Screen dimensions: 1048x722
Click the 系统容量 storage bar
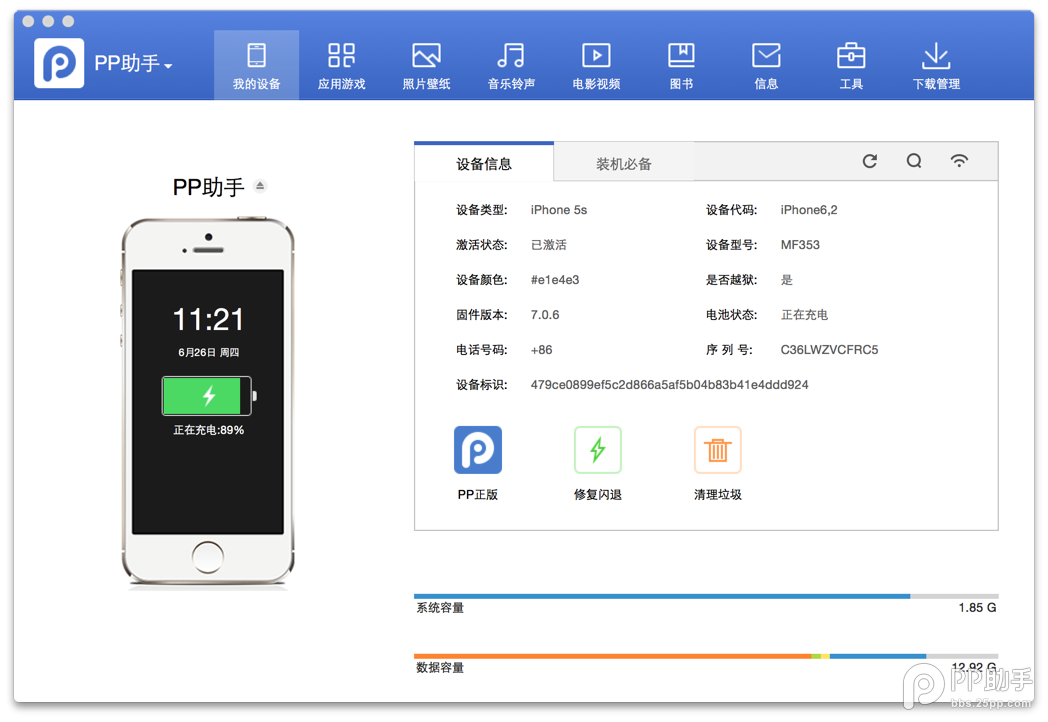tap(706, 596)
